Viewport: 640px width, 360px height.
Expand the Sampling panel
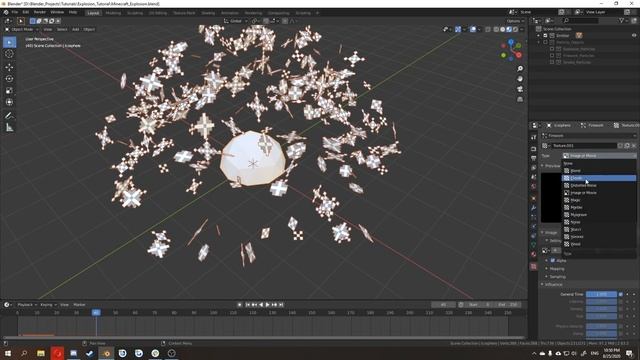point(556,277)
